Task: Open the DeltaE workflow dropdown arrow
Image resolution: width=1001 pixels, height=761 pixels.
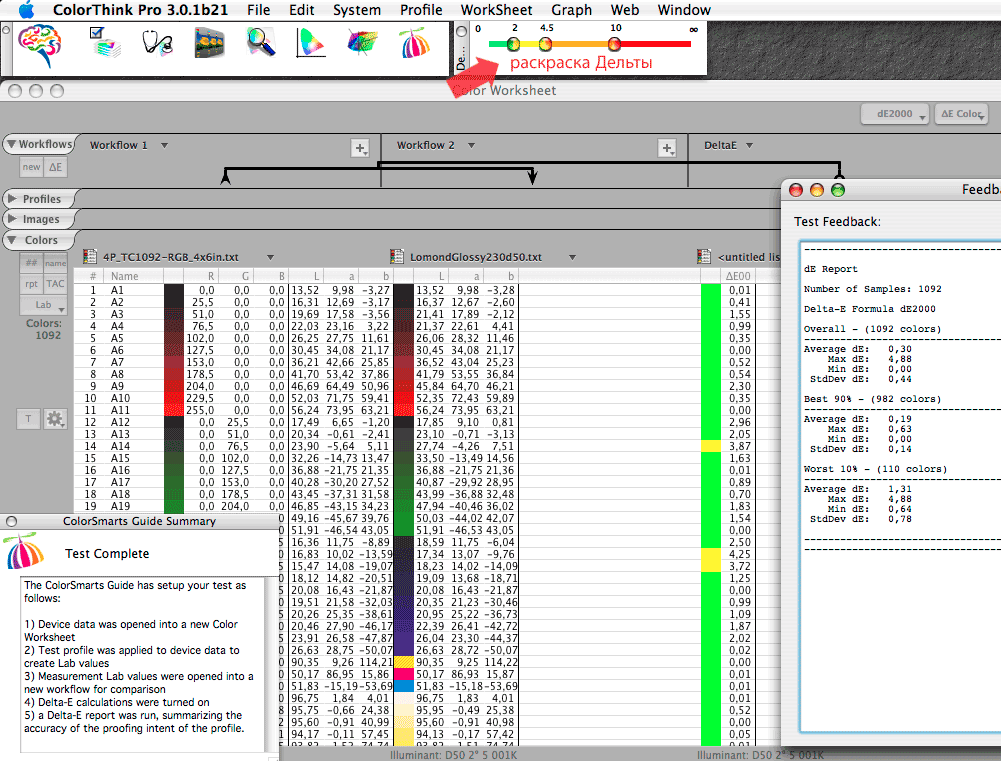Action: [x=749, y=146]
